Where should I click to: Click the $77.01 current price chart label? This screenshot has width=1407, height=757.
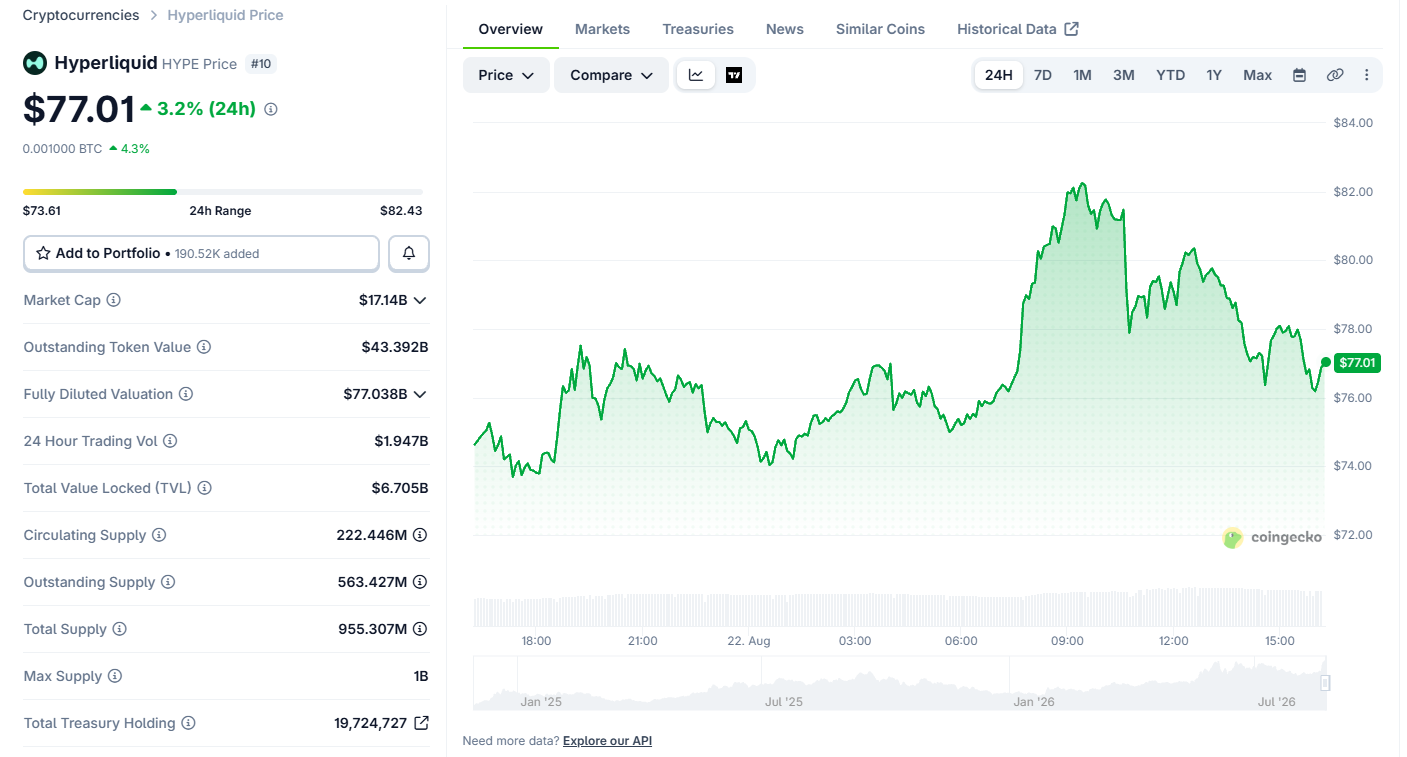pos(1357,363)
